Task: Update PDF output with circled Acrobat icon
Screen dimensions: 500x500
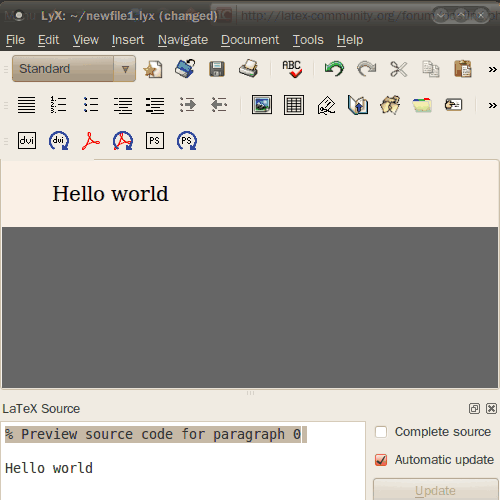Action: tap(123, 140)
